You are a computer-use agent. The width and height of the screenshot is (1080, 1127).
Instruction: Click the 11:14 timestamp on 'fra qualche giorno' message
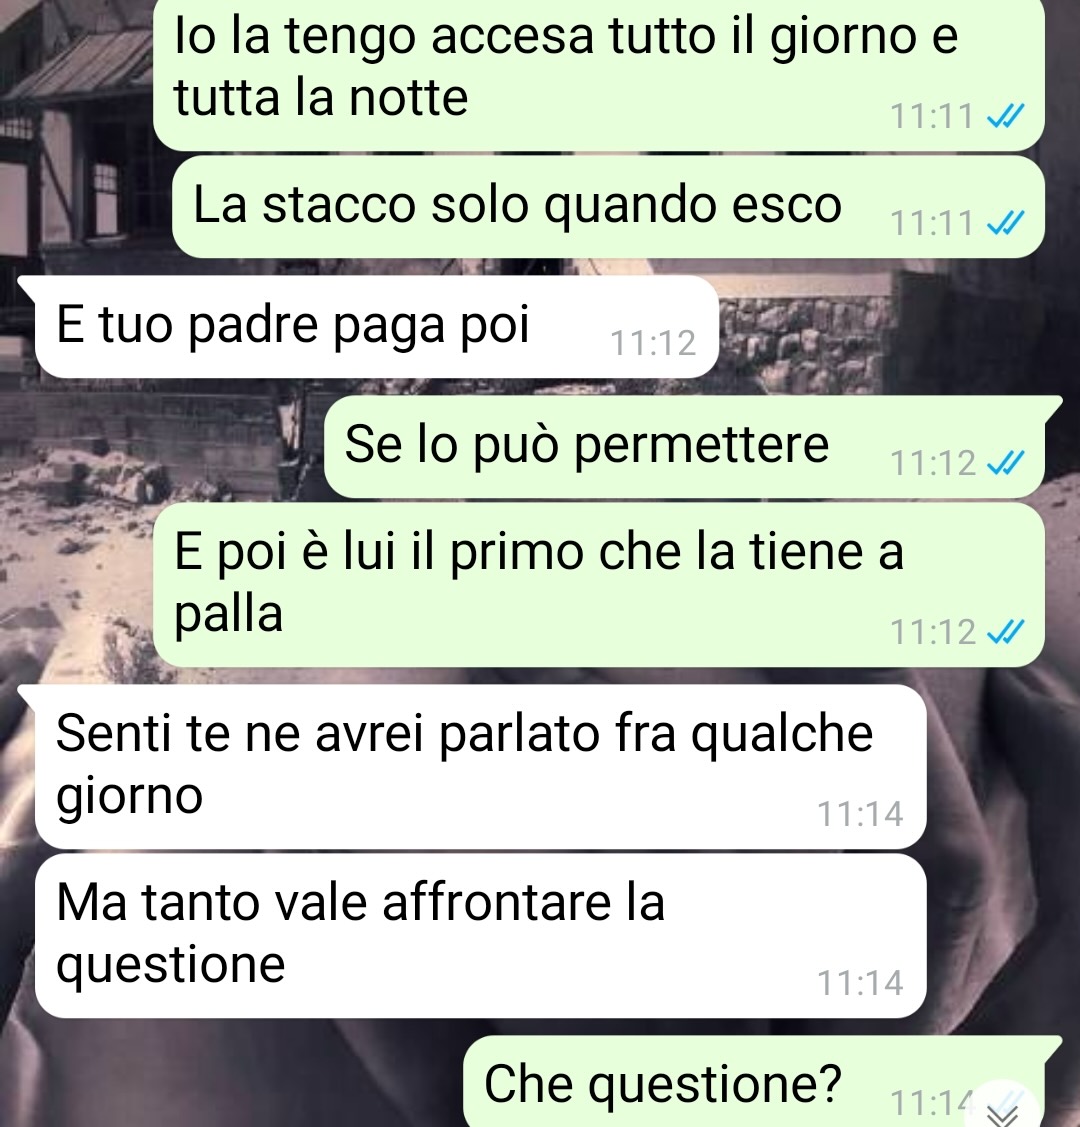click(x=859, y=814)
